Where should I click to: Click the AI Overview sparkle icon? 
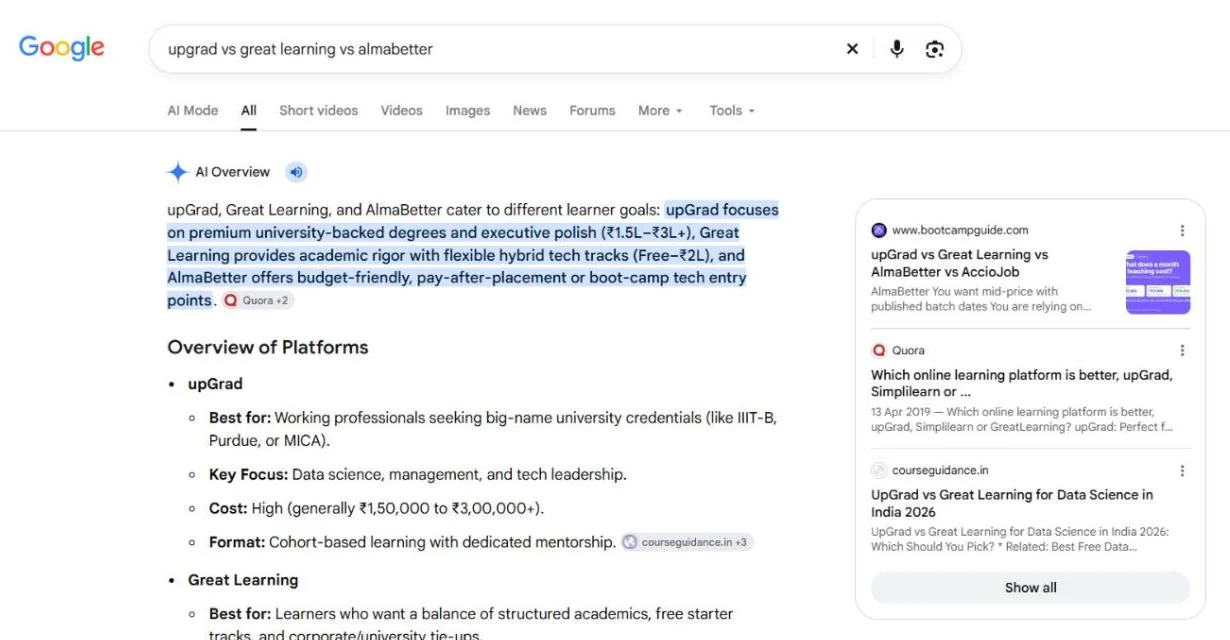pos(178,172)
